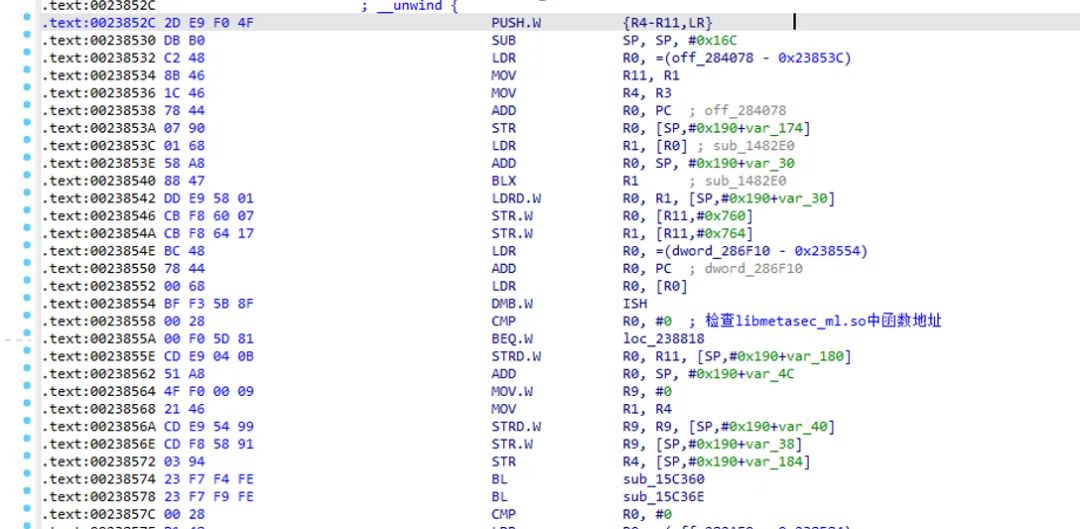Click operand R0, [R0] on LDR line

pos(654,287)
